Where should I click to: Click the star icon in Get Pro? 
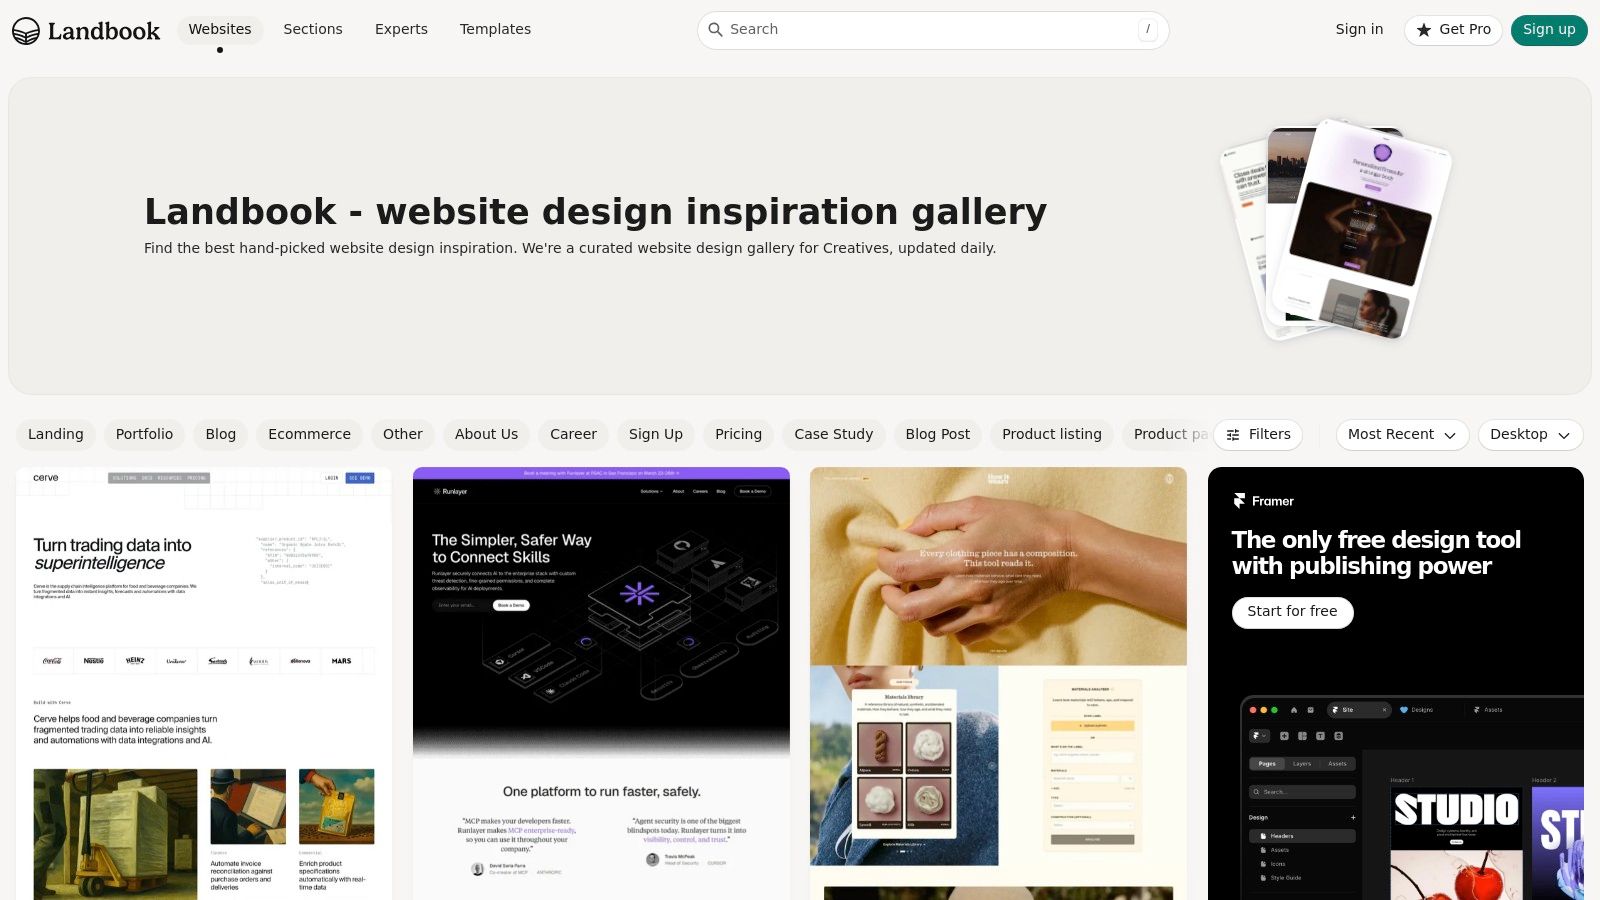tap(1424, 30)
